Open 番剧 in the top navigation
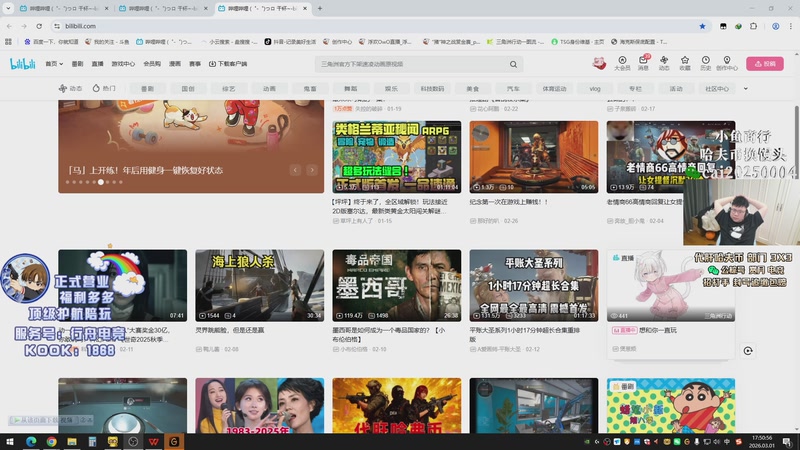Viewport: 800px width, 450px height. pyautogui.click(x=77, y=64)
